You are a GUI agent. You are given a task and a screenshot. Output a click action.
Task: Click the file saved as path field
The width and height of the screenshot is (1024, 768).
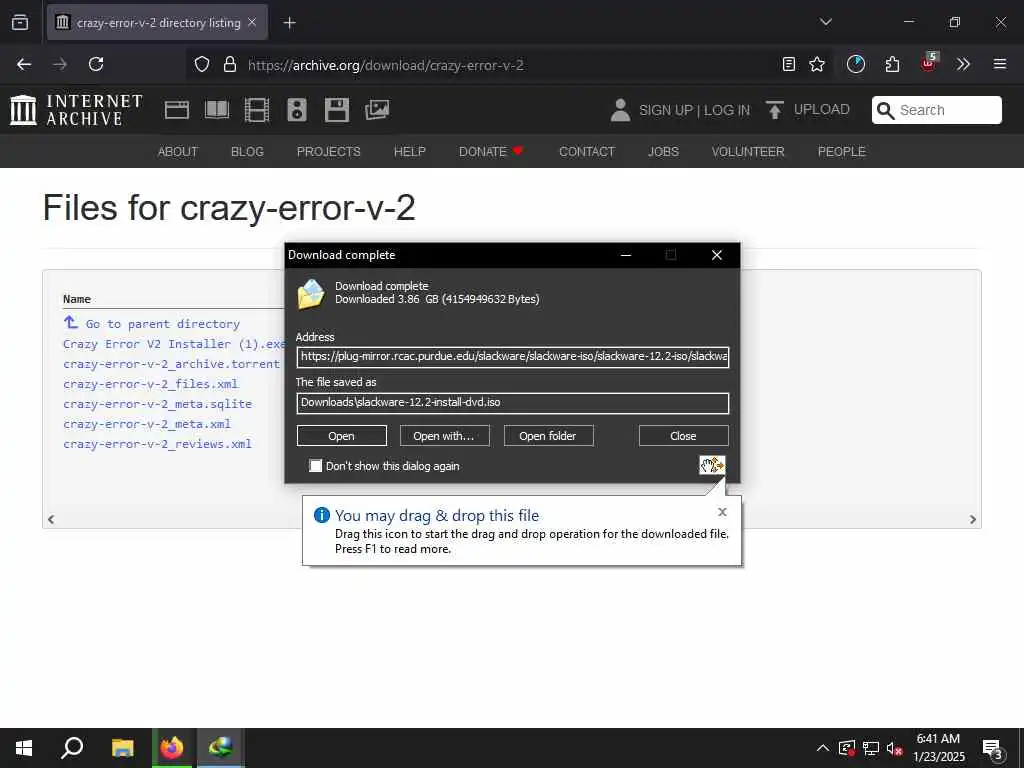513,402
